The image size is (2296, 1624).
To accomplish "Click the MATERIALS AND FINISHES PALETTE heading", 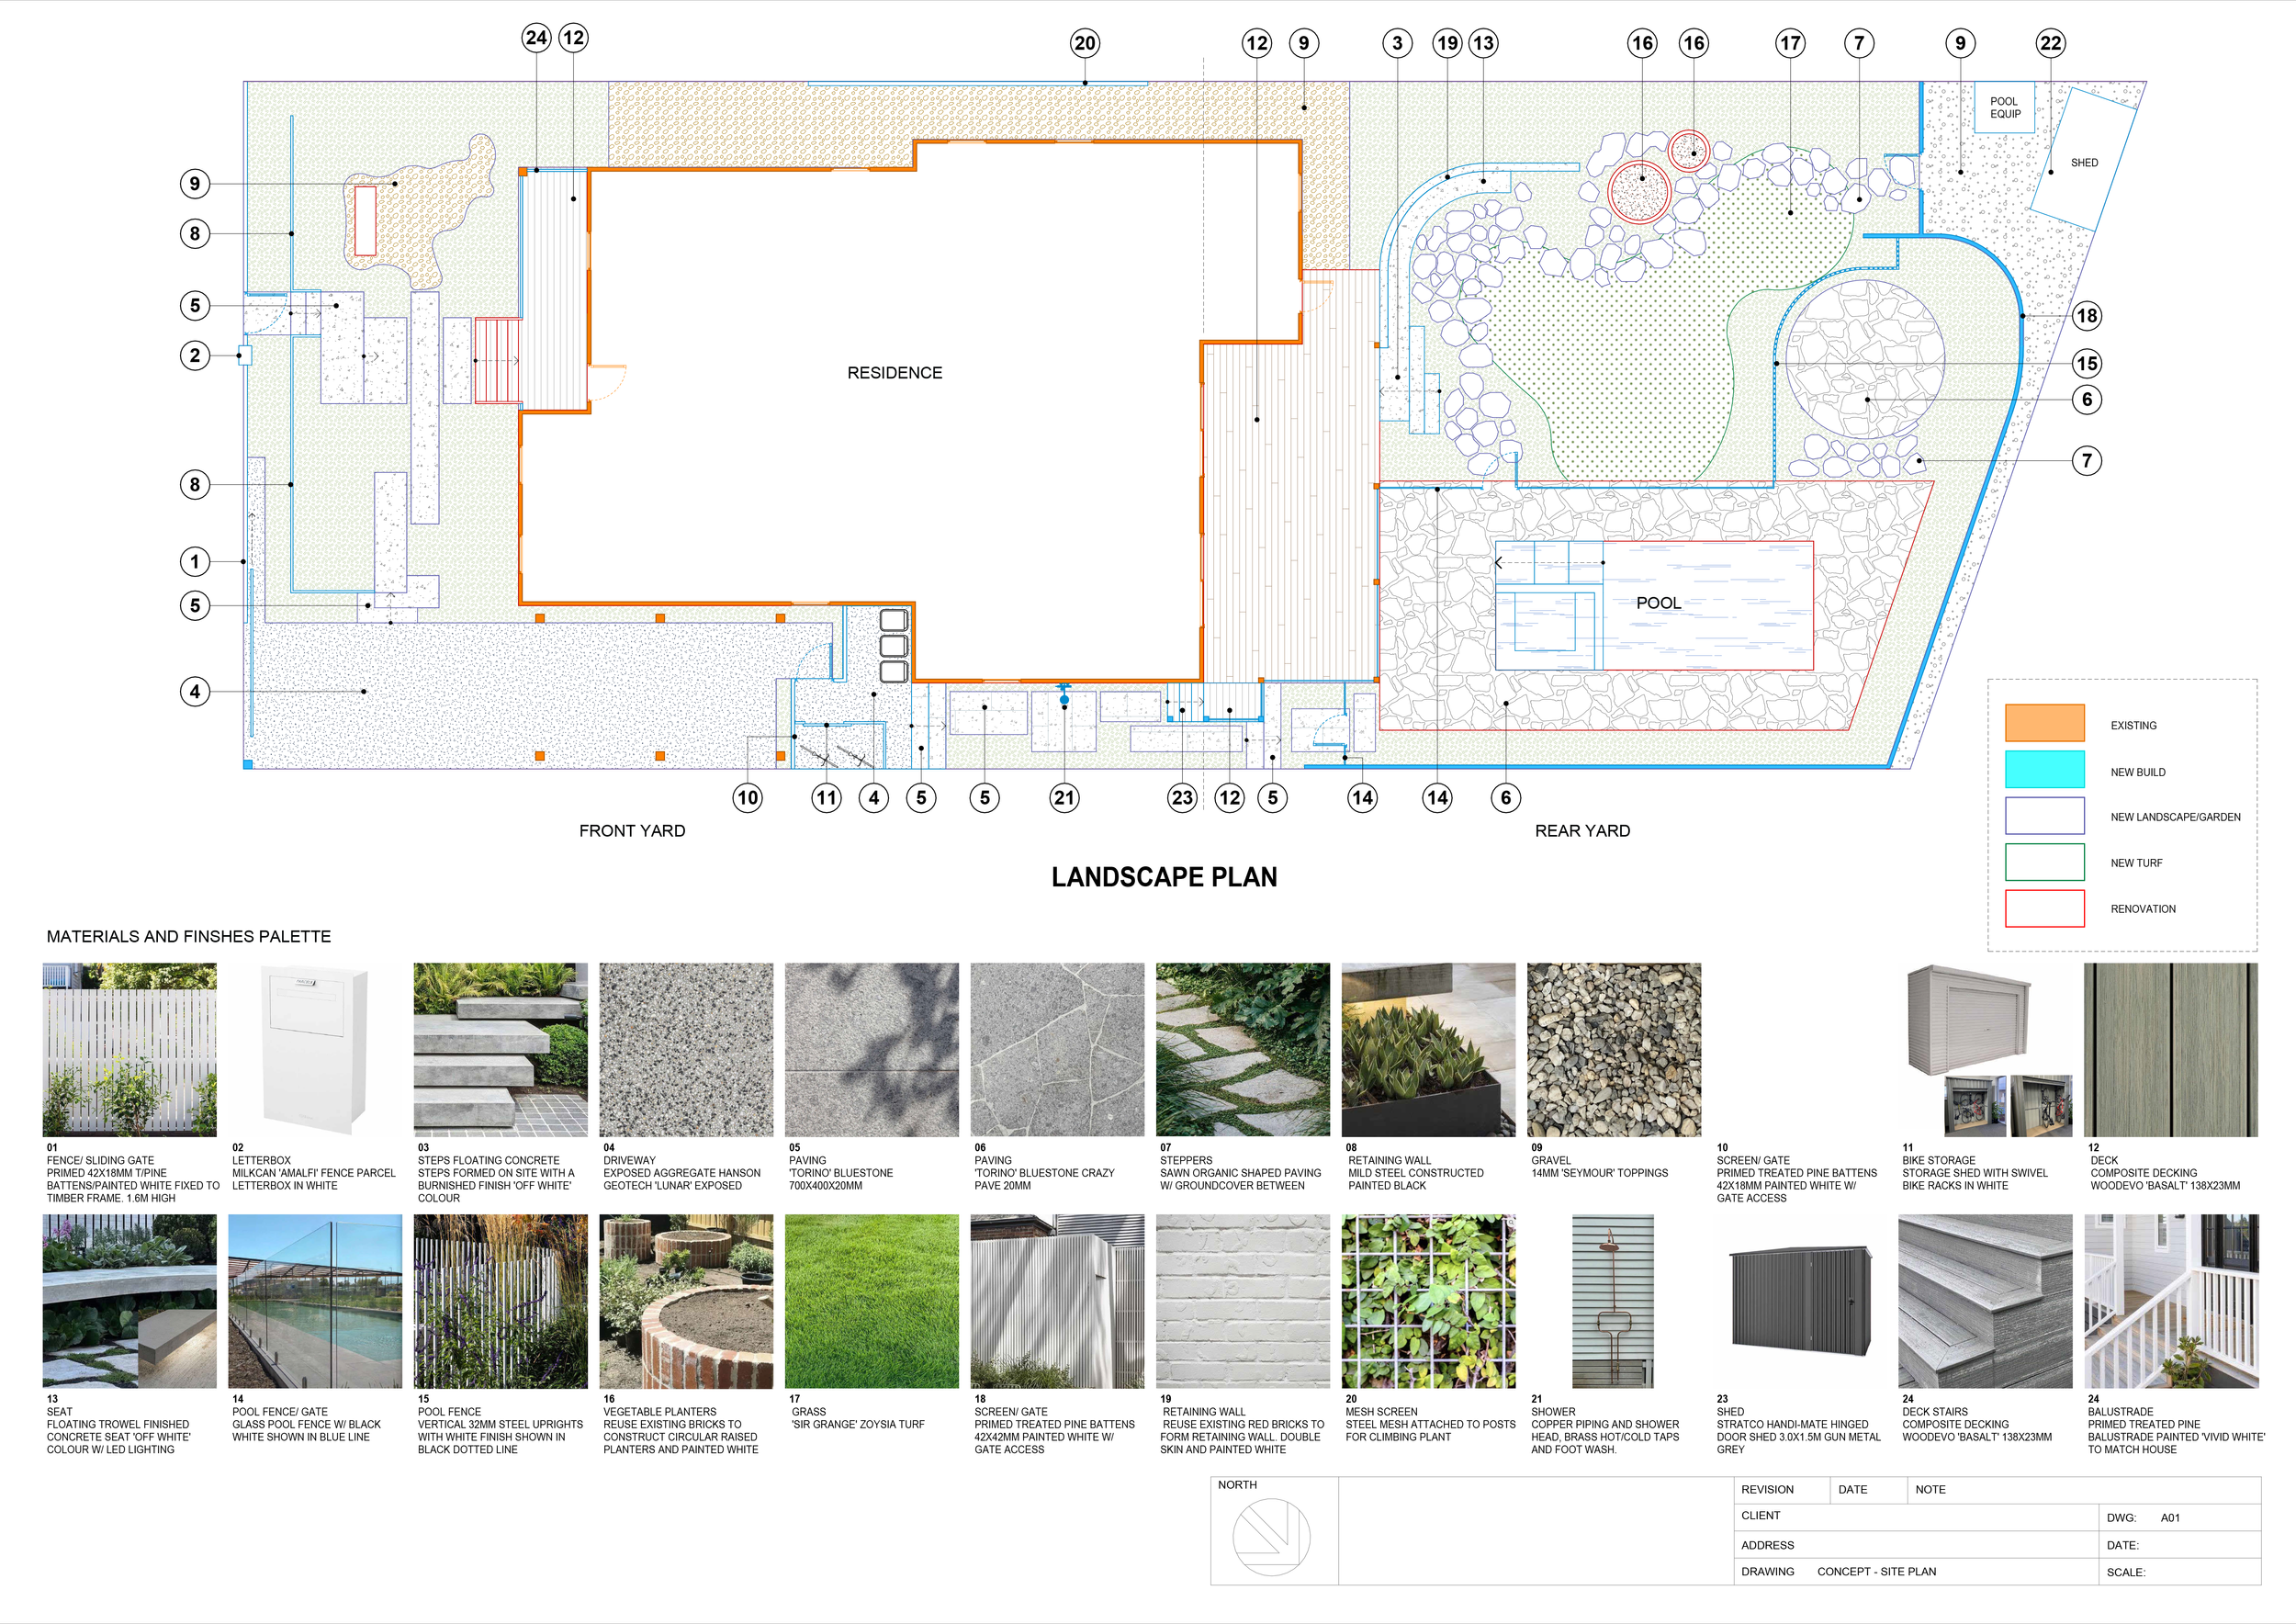I will pyautogui.click(x=187, y=937).
